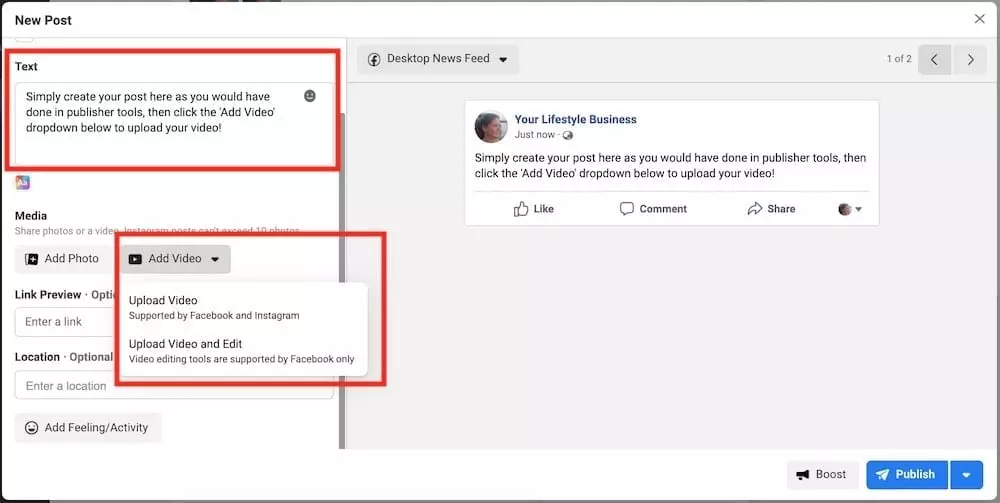Click the colored text background icon
This screenshot has height=503, width=1000.
(23, 183)
